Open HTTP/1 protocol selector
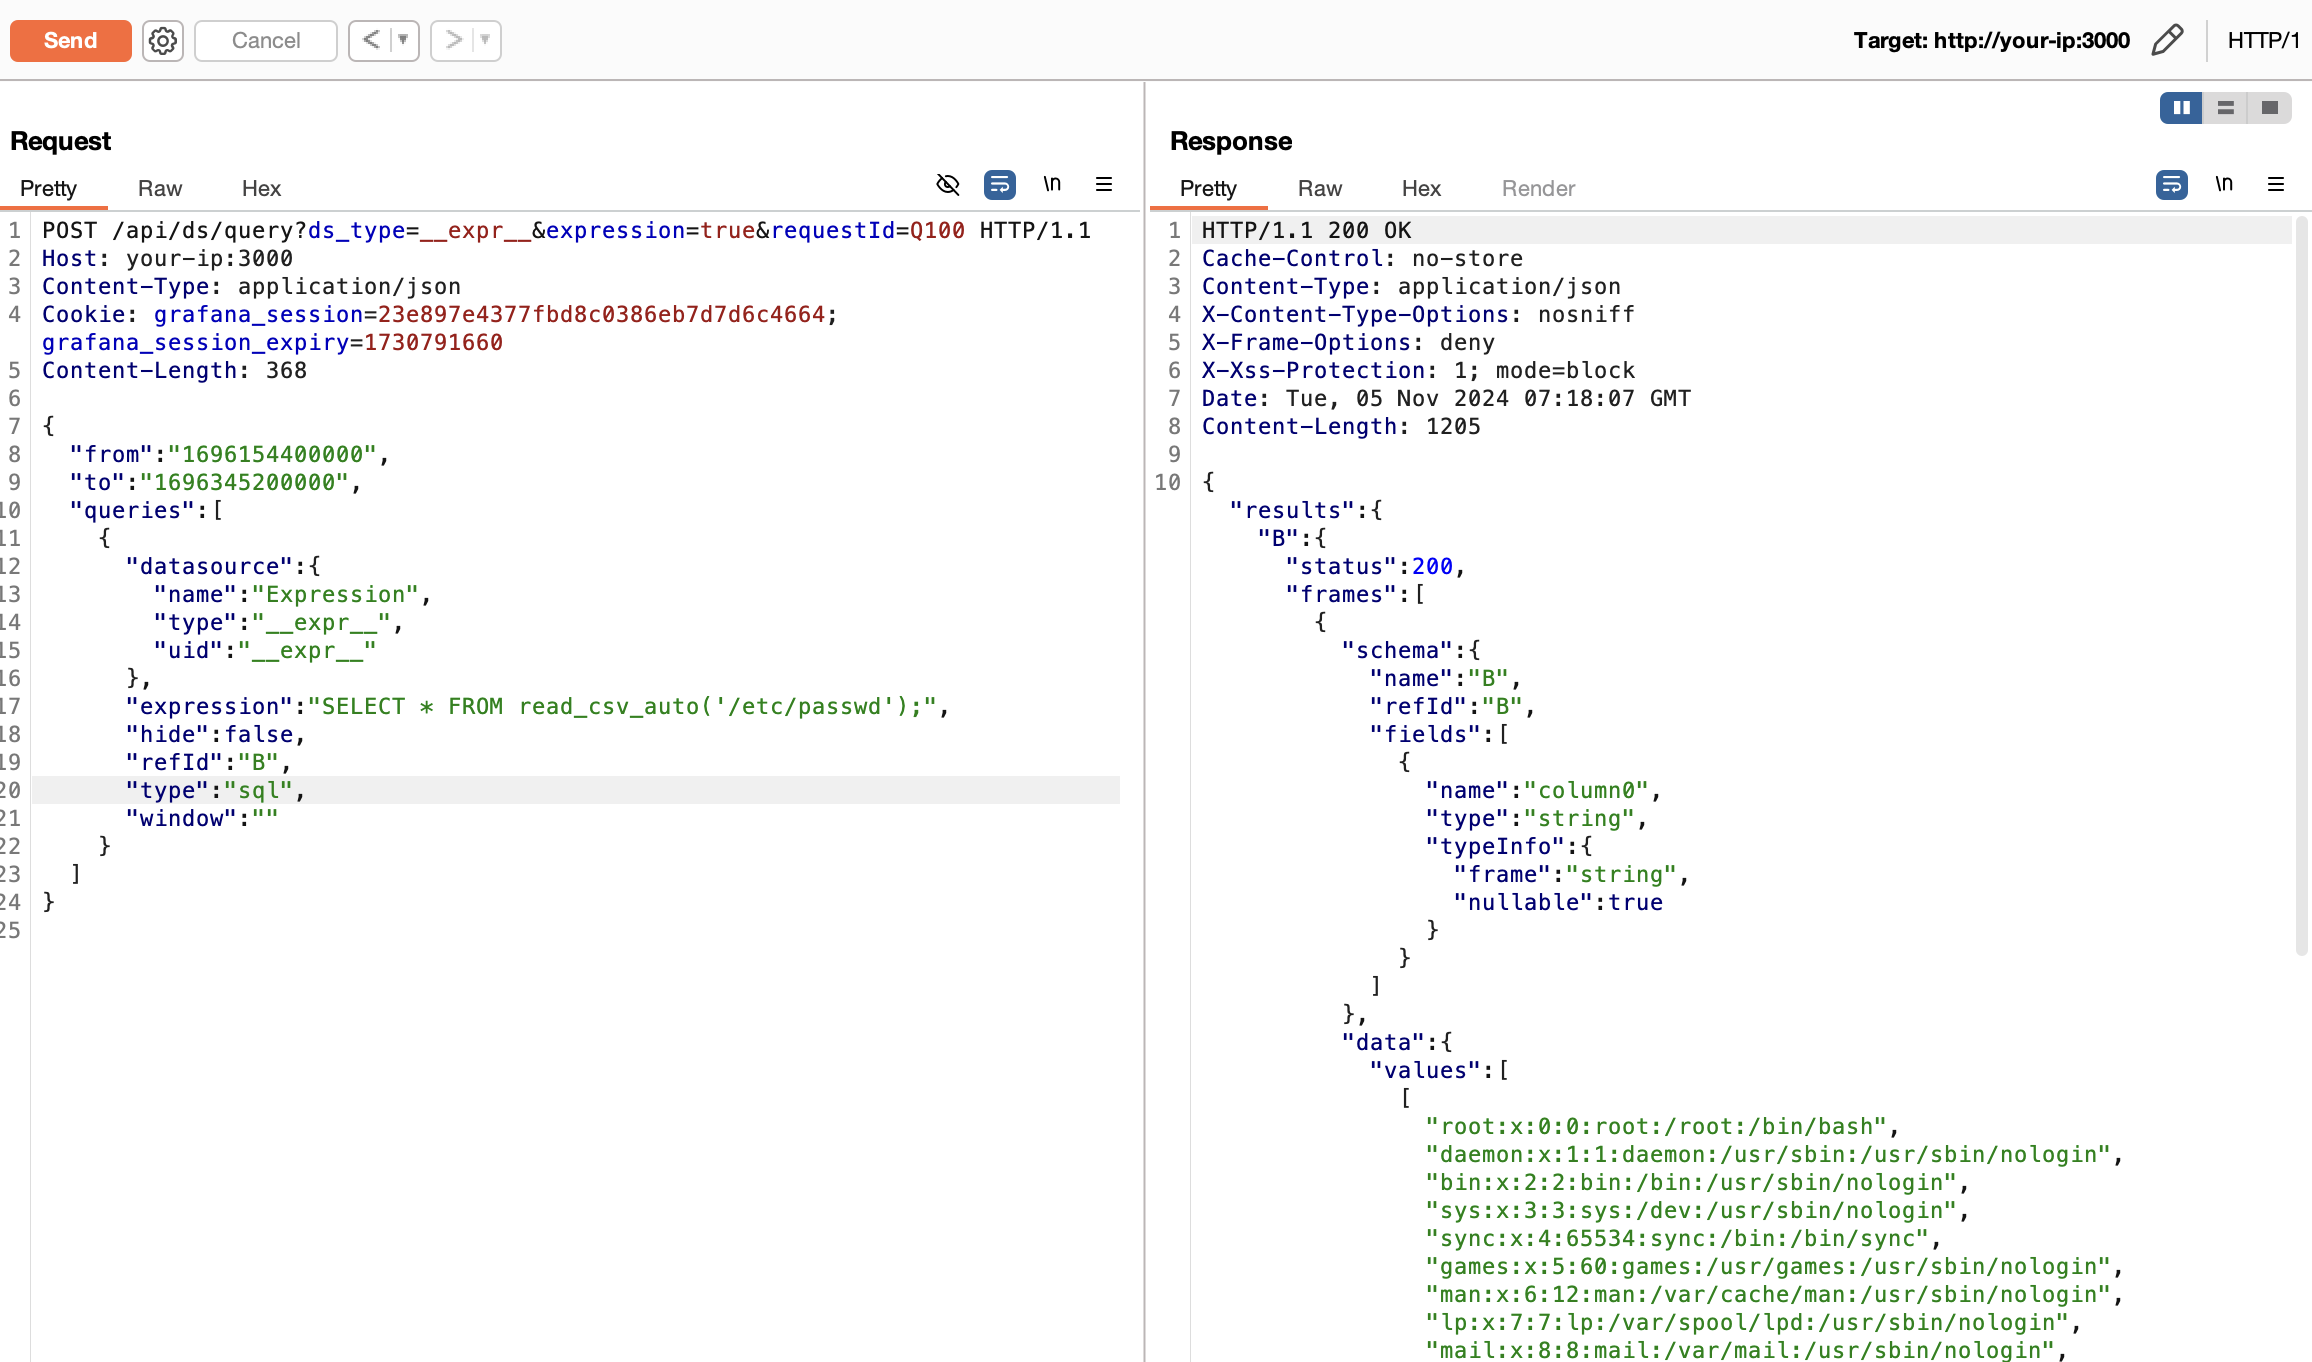The width and height of the screenshot is (2312, 1362). (2262, 41)
